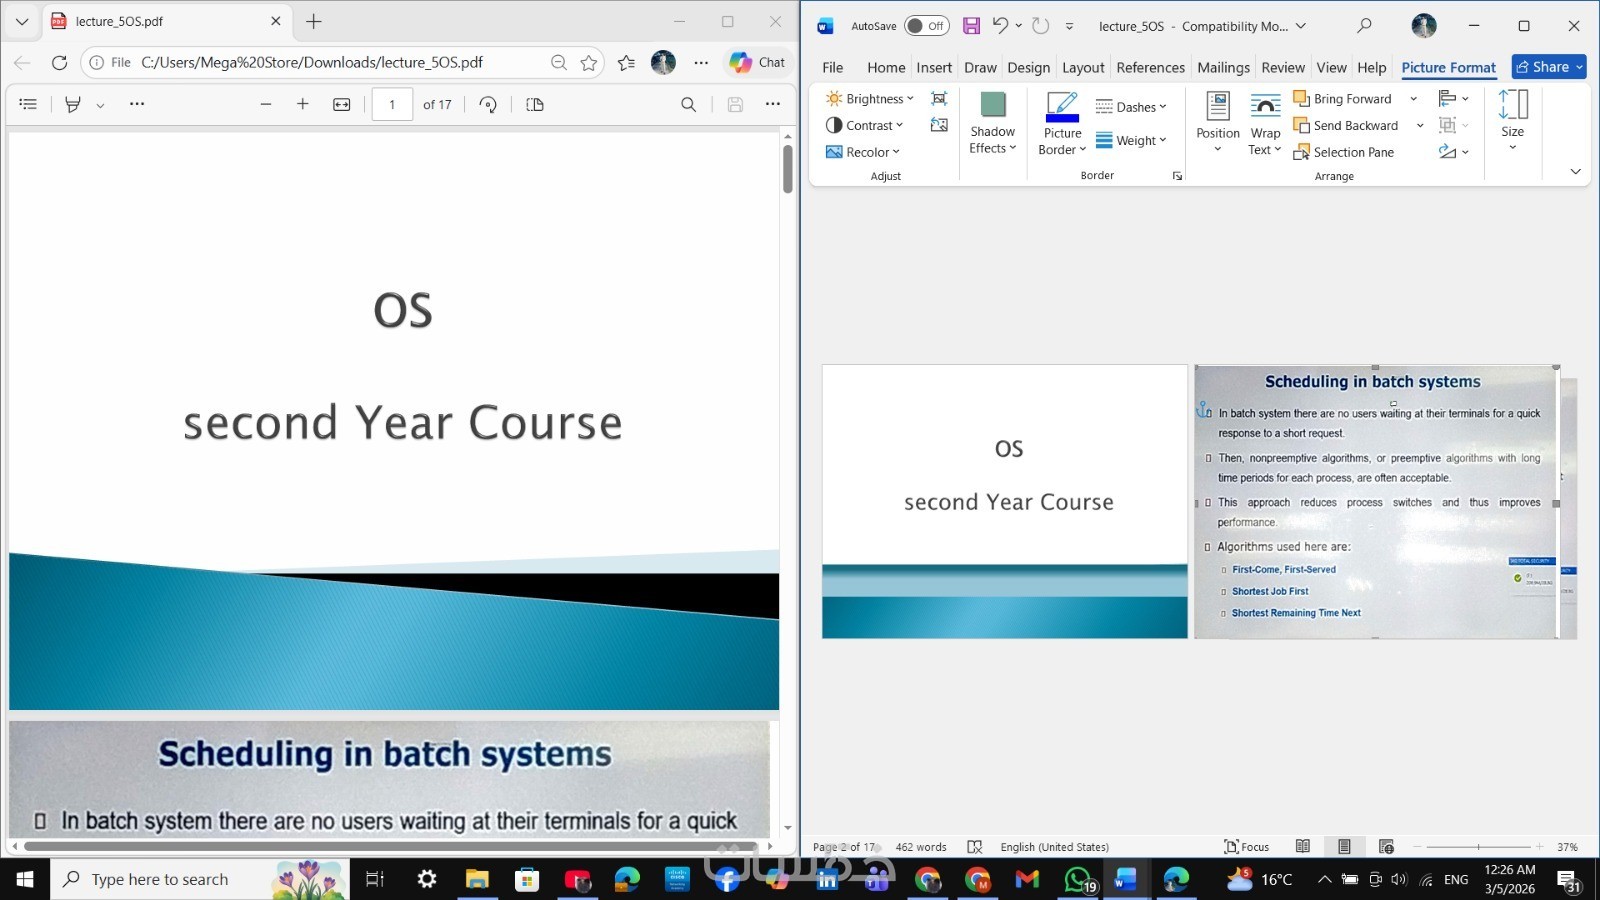Open the Shadow Effects dropdown
1600x900 pixels.
[992, 123]
